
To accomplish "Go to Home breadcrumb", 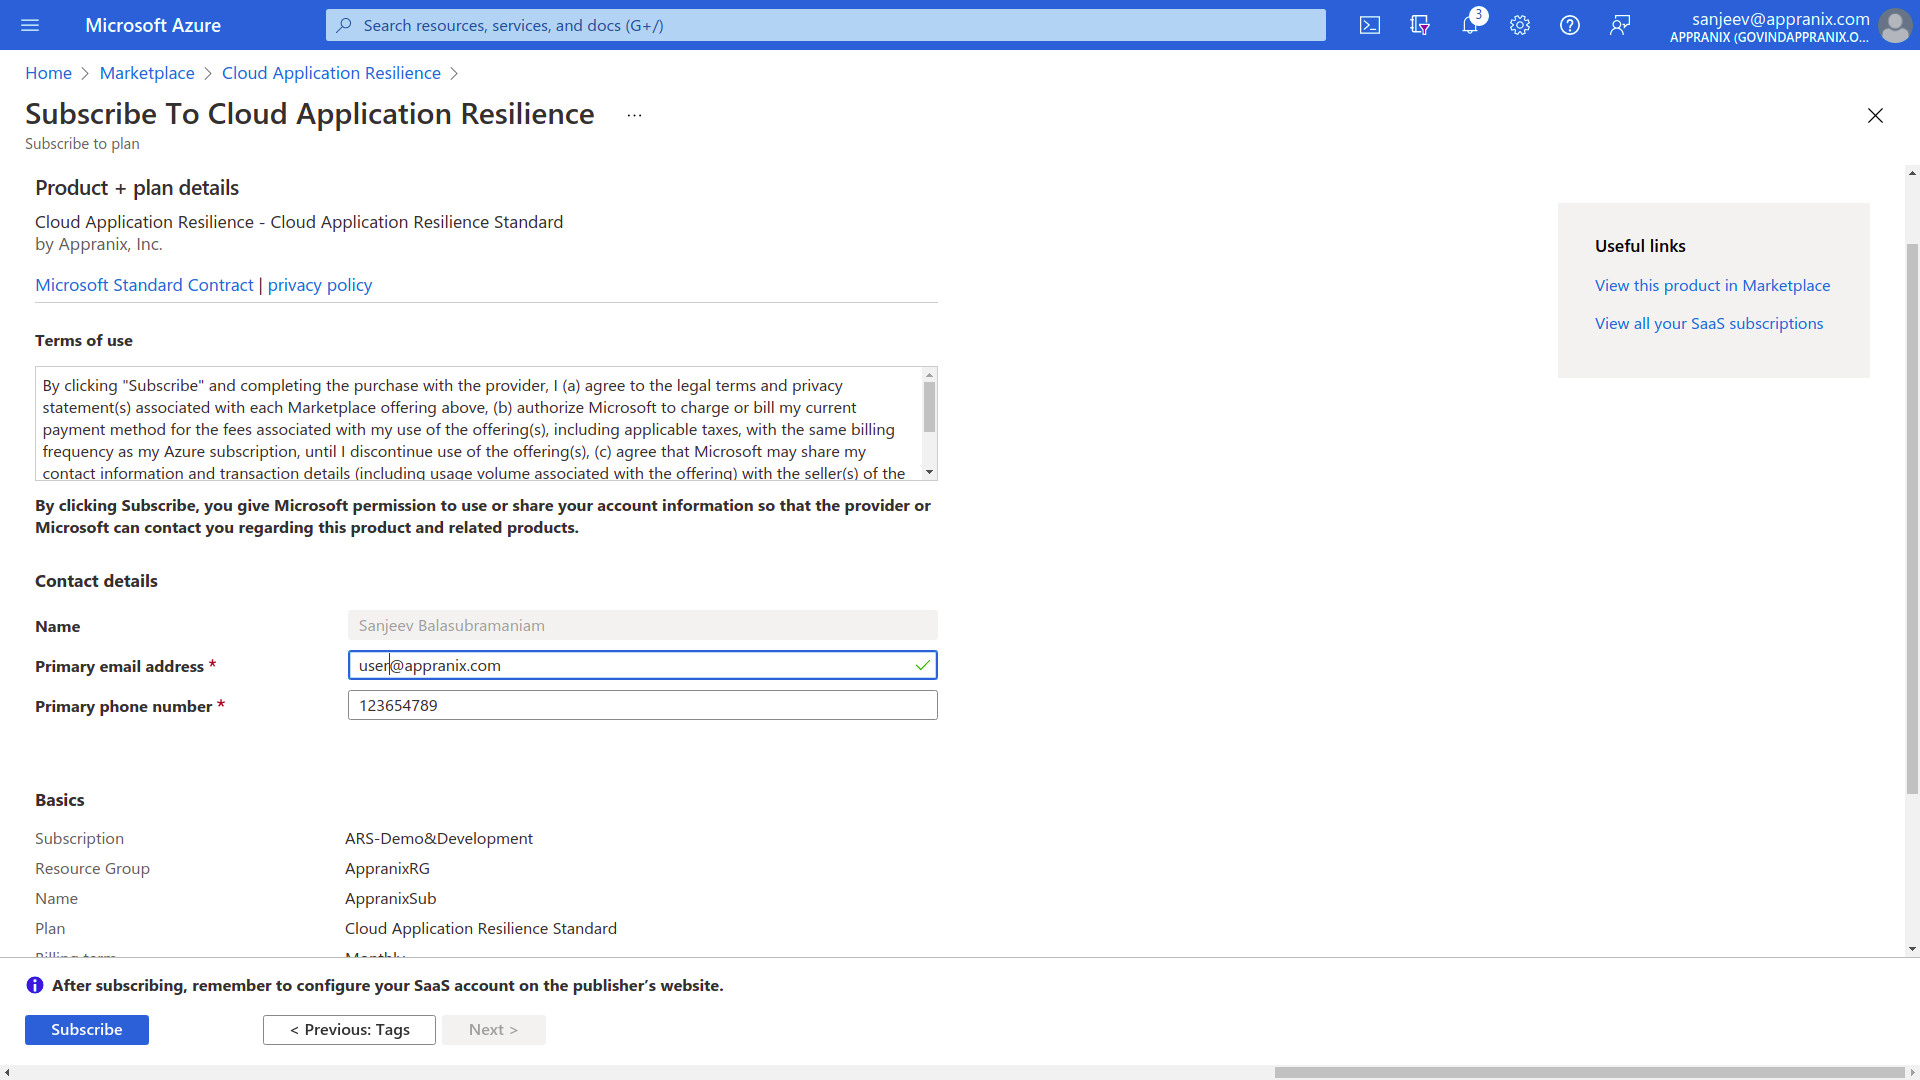I will [x=48, y=73].
